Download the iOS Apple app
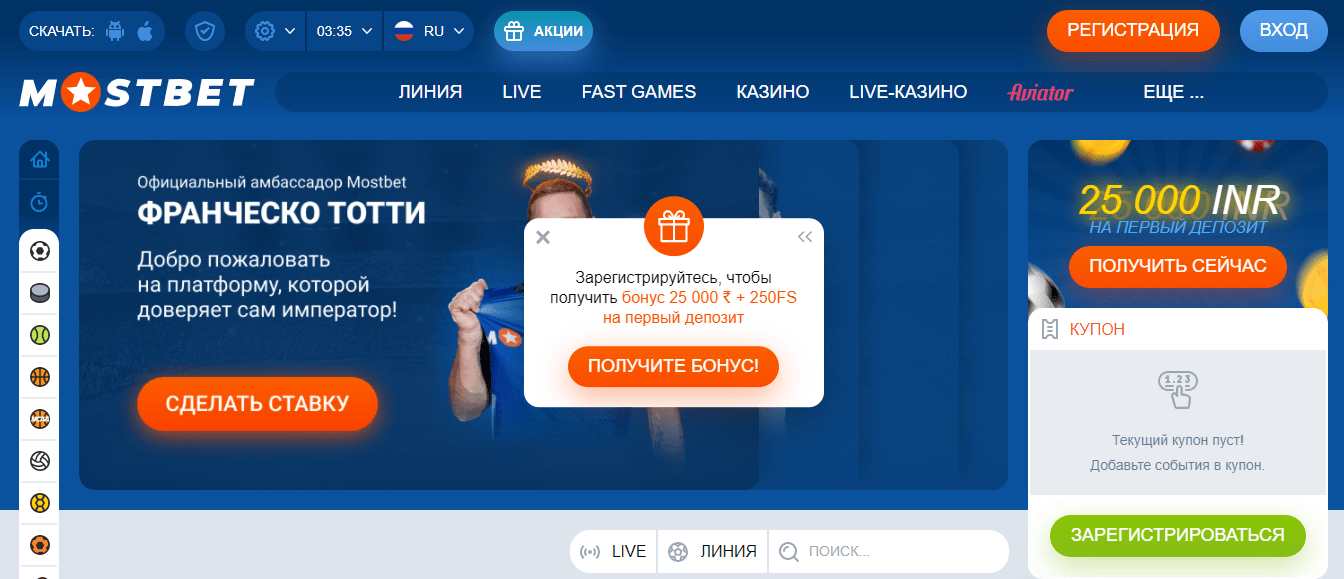The height and width of the screenshot is (579, 1344). click(145, 31)
